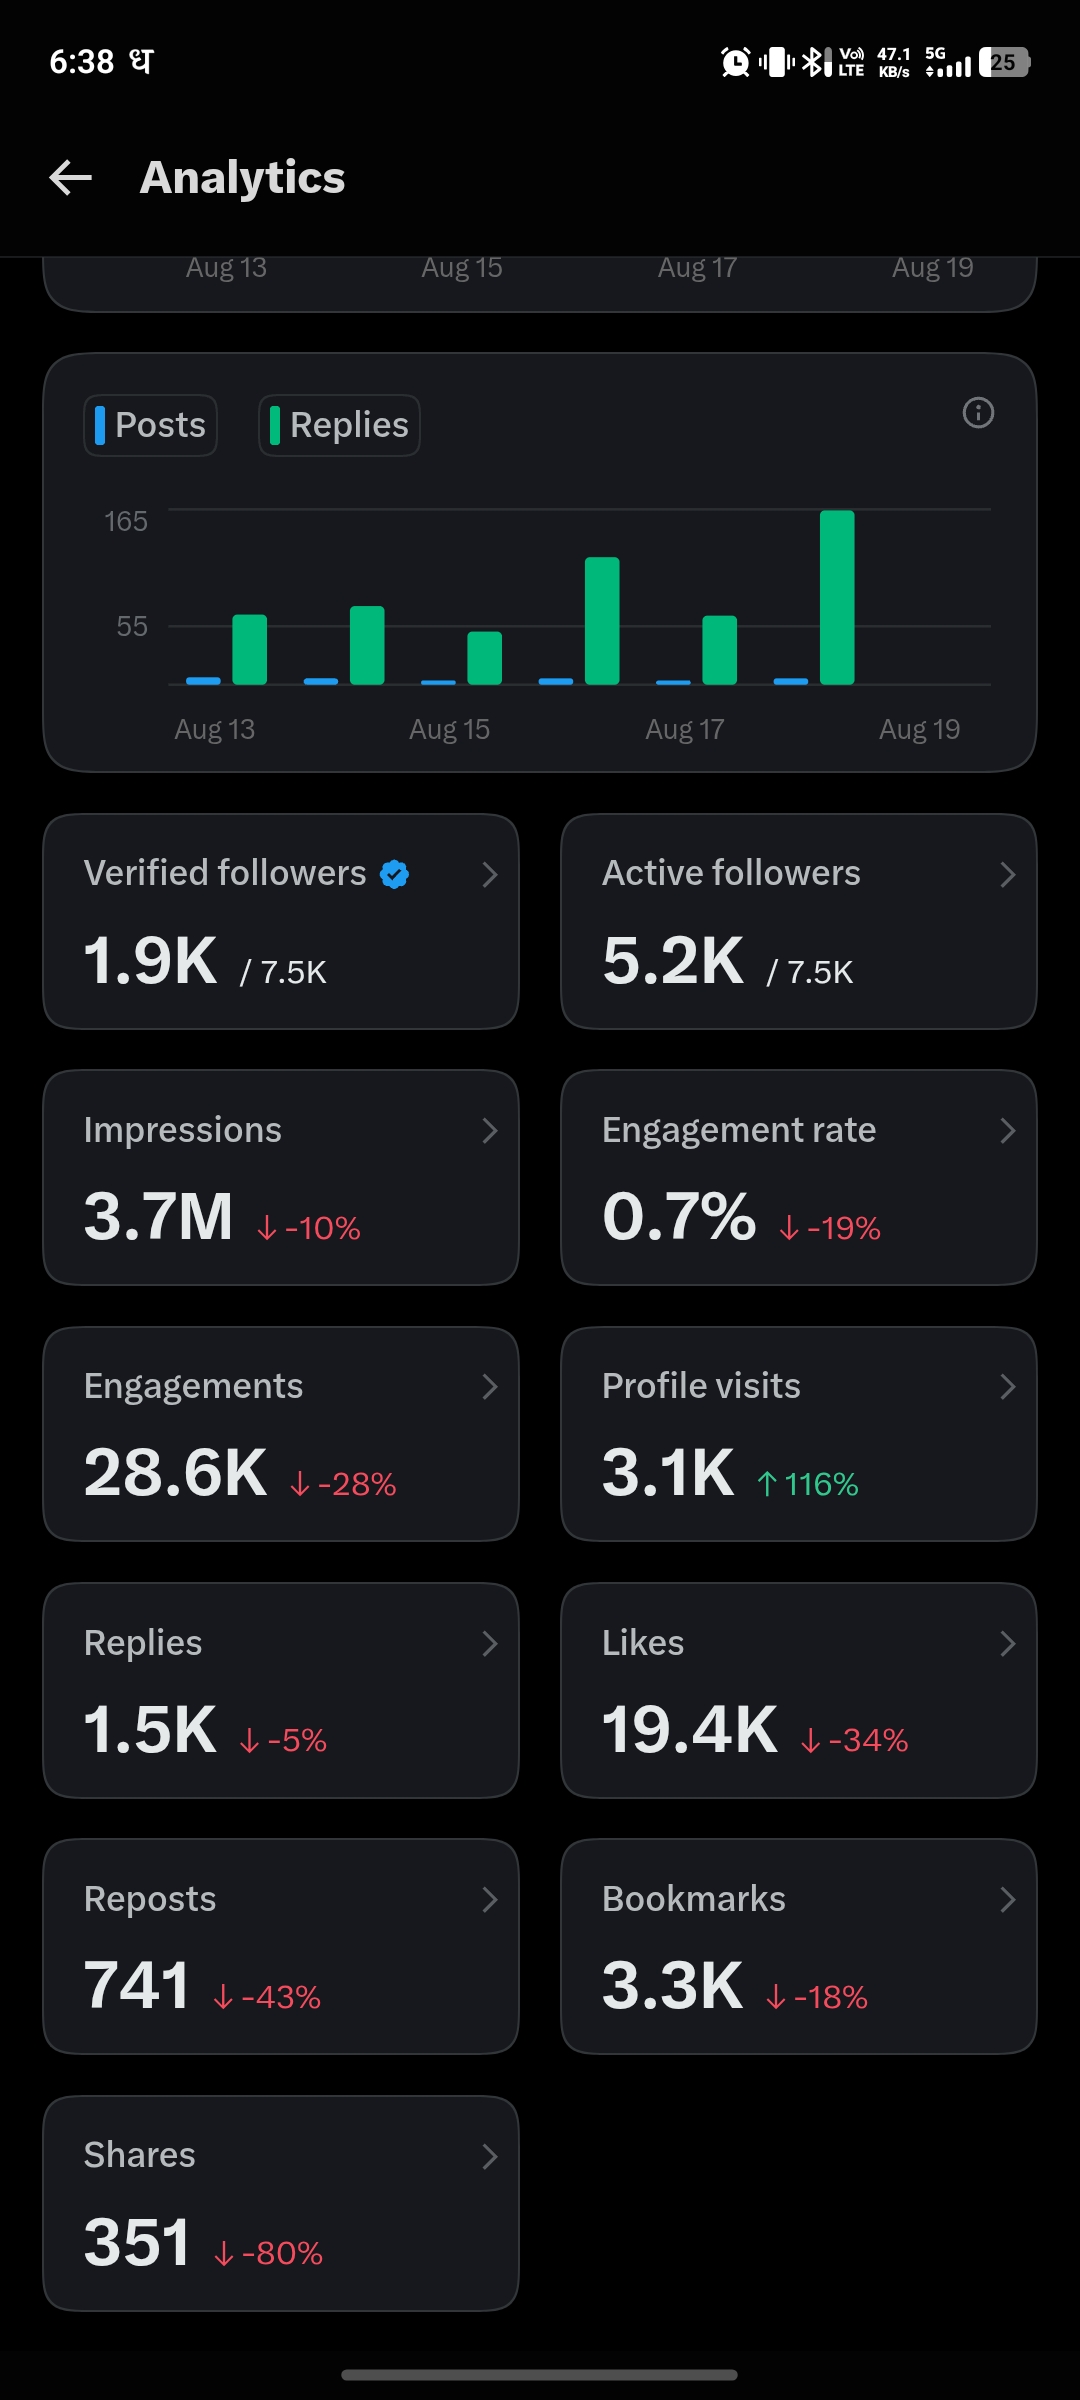Open the Profile visits card

[x=799, y=1434]
